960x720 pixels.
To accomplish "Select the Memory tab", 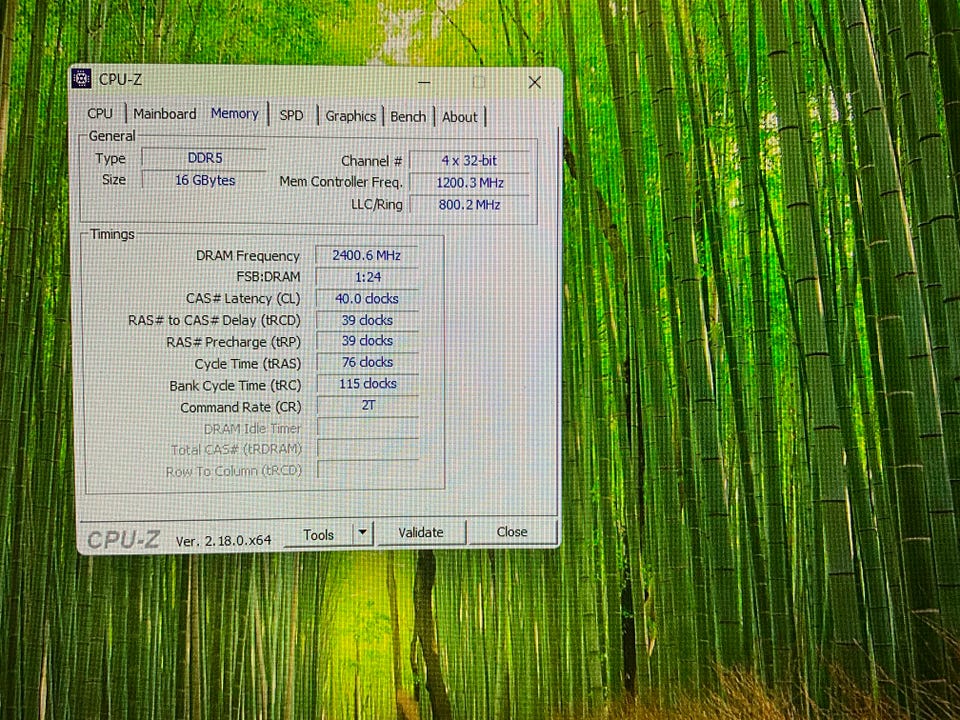I will tap(234, 113).
